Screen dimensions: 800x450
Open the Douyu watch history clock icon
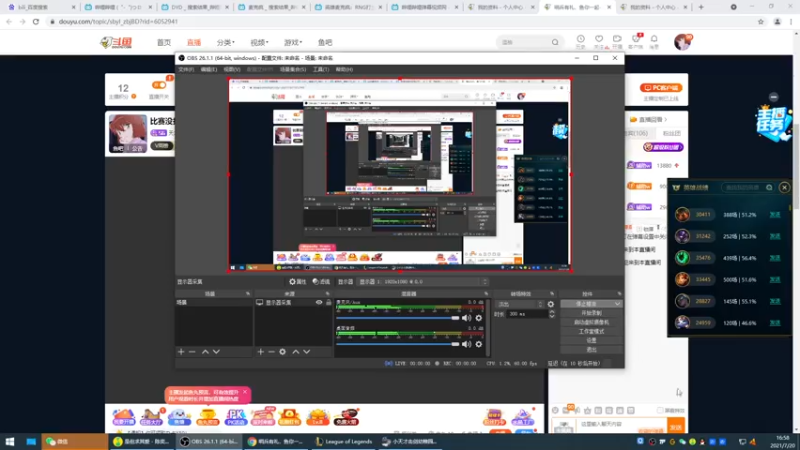[581, 41]
